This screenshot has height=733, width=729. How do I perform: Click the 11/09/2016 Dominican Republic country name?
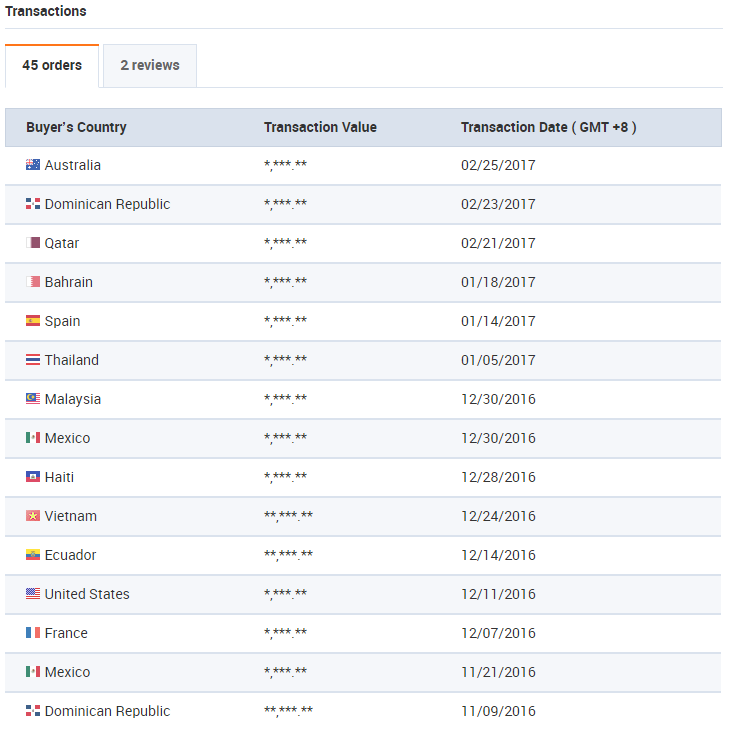point(107,711)
